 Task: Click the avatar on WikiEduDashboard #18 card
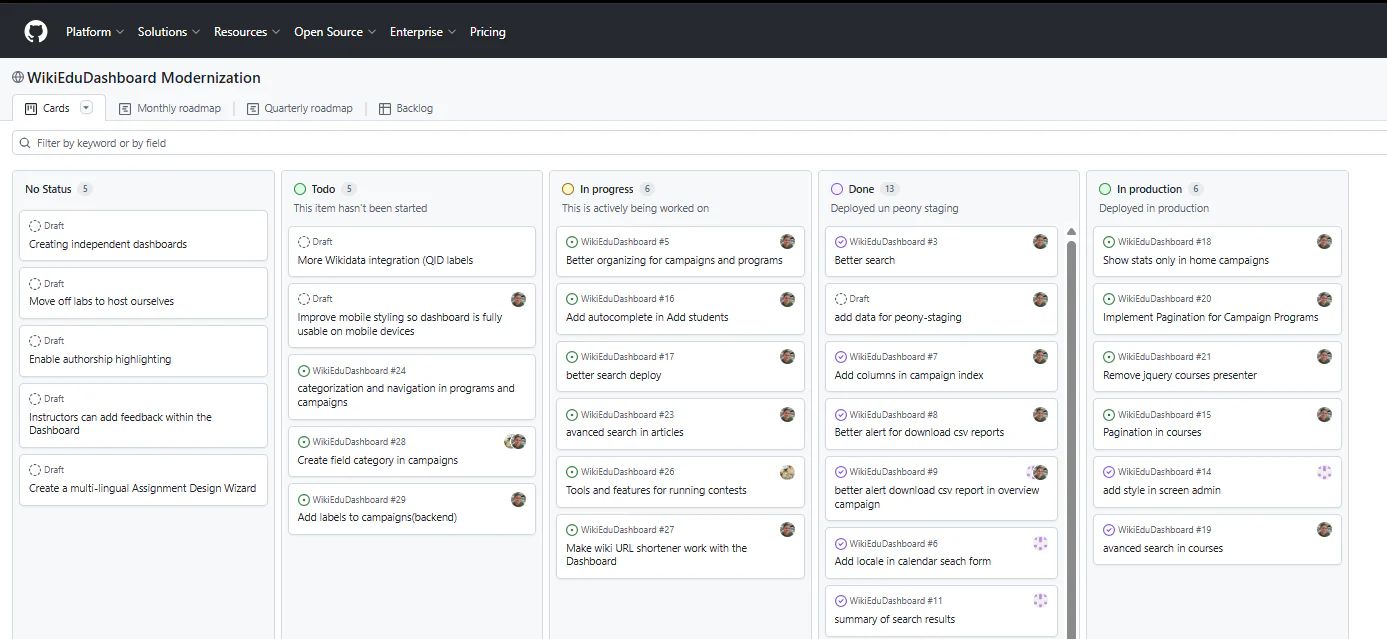pyautogui.click(x=1325, y=242)
